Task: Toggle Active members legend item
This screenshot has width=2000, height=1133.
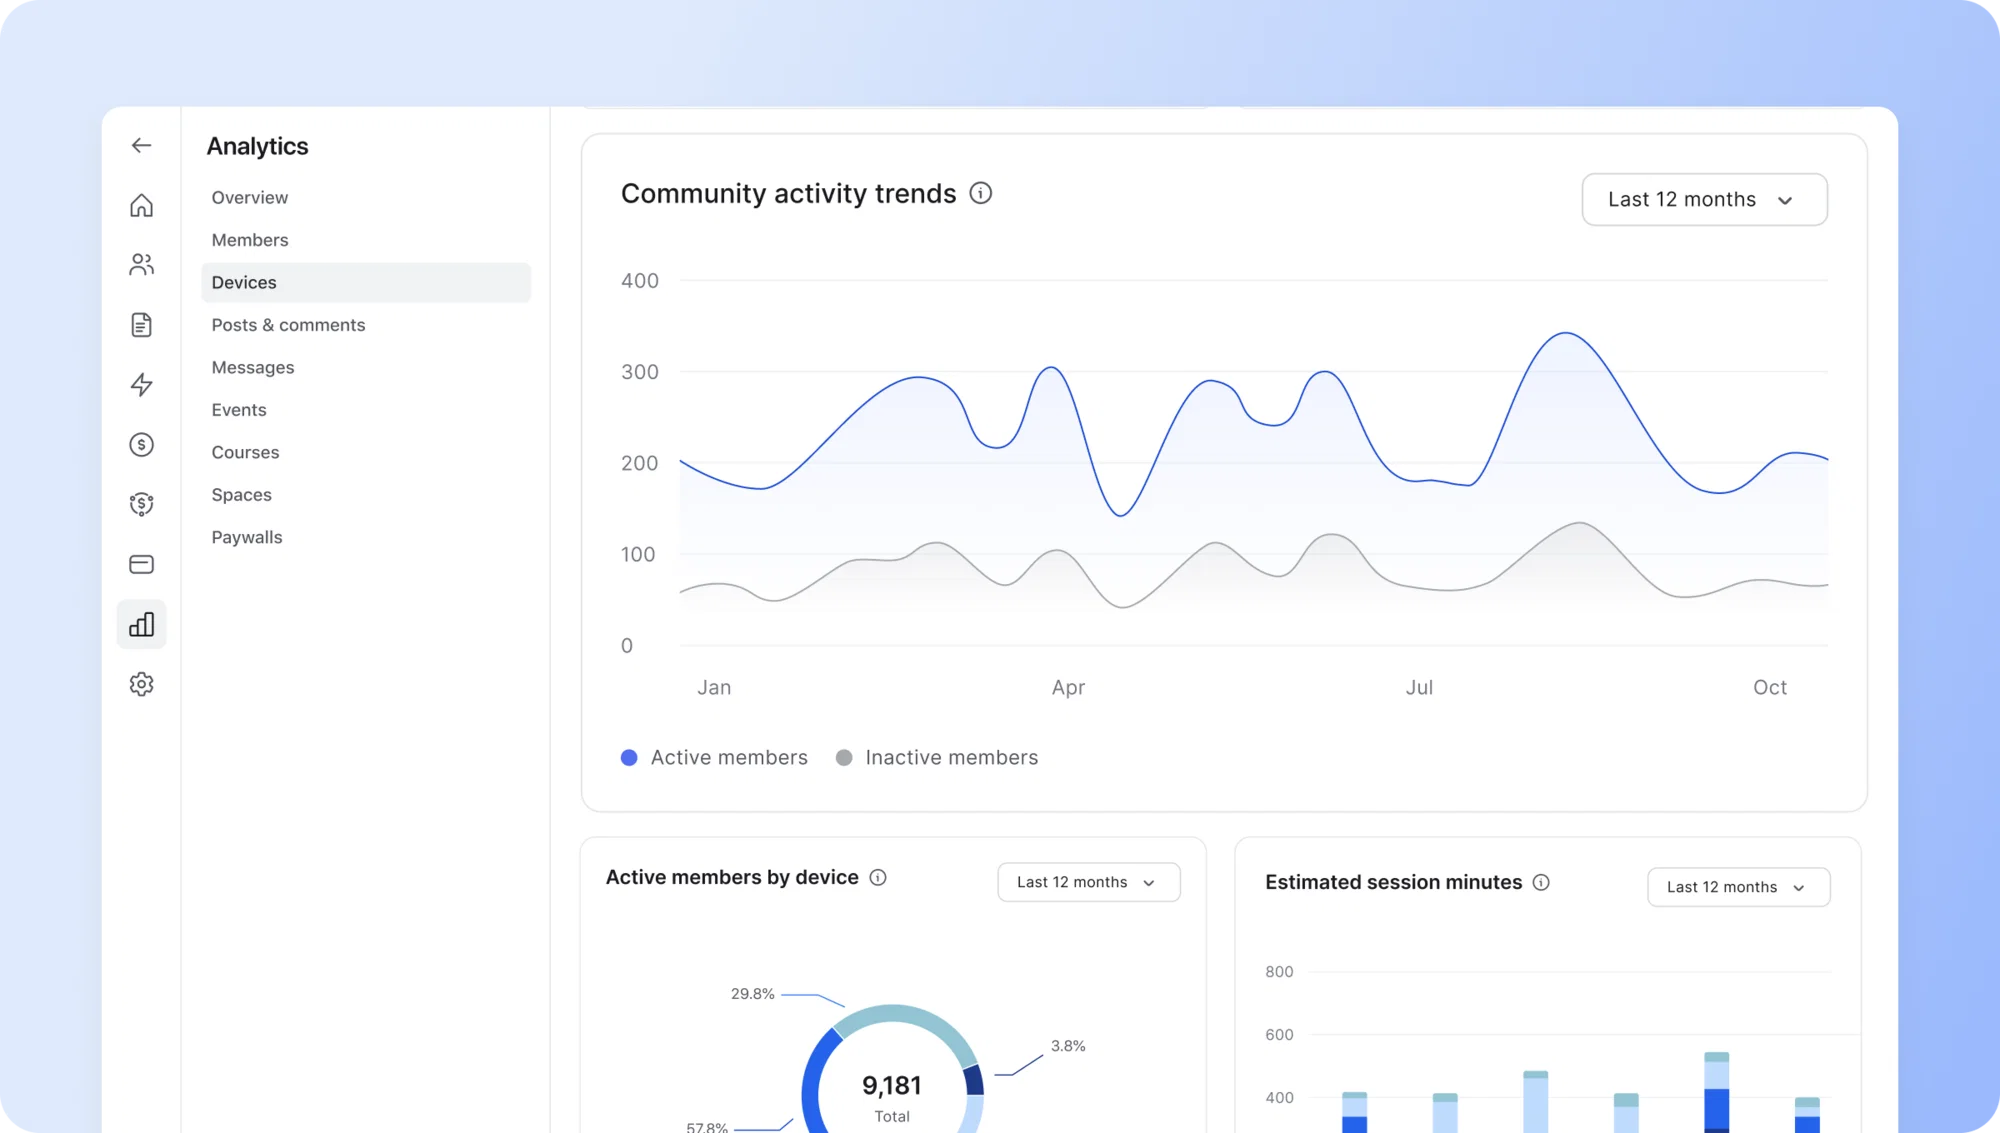Action: click(714, 757)
